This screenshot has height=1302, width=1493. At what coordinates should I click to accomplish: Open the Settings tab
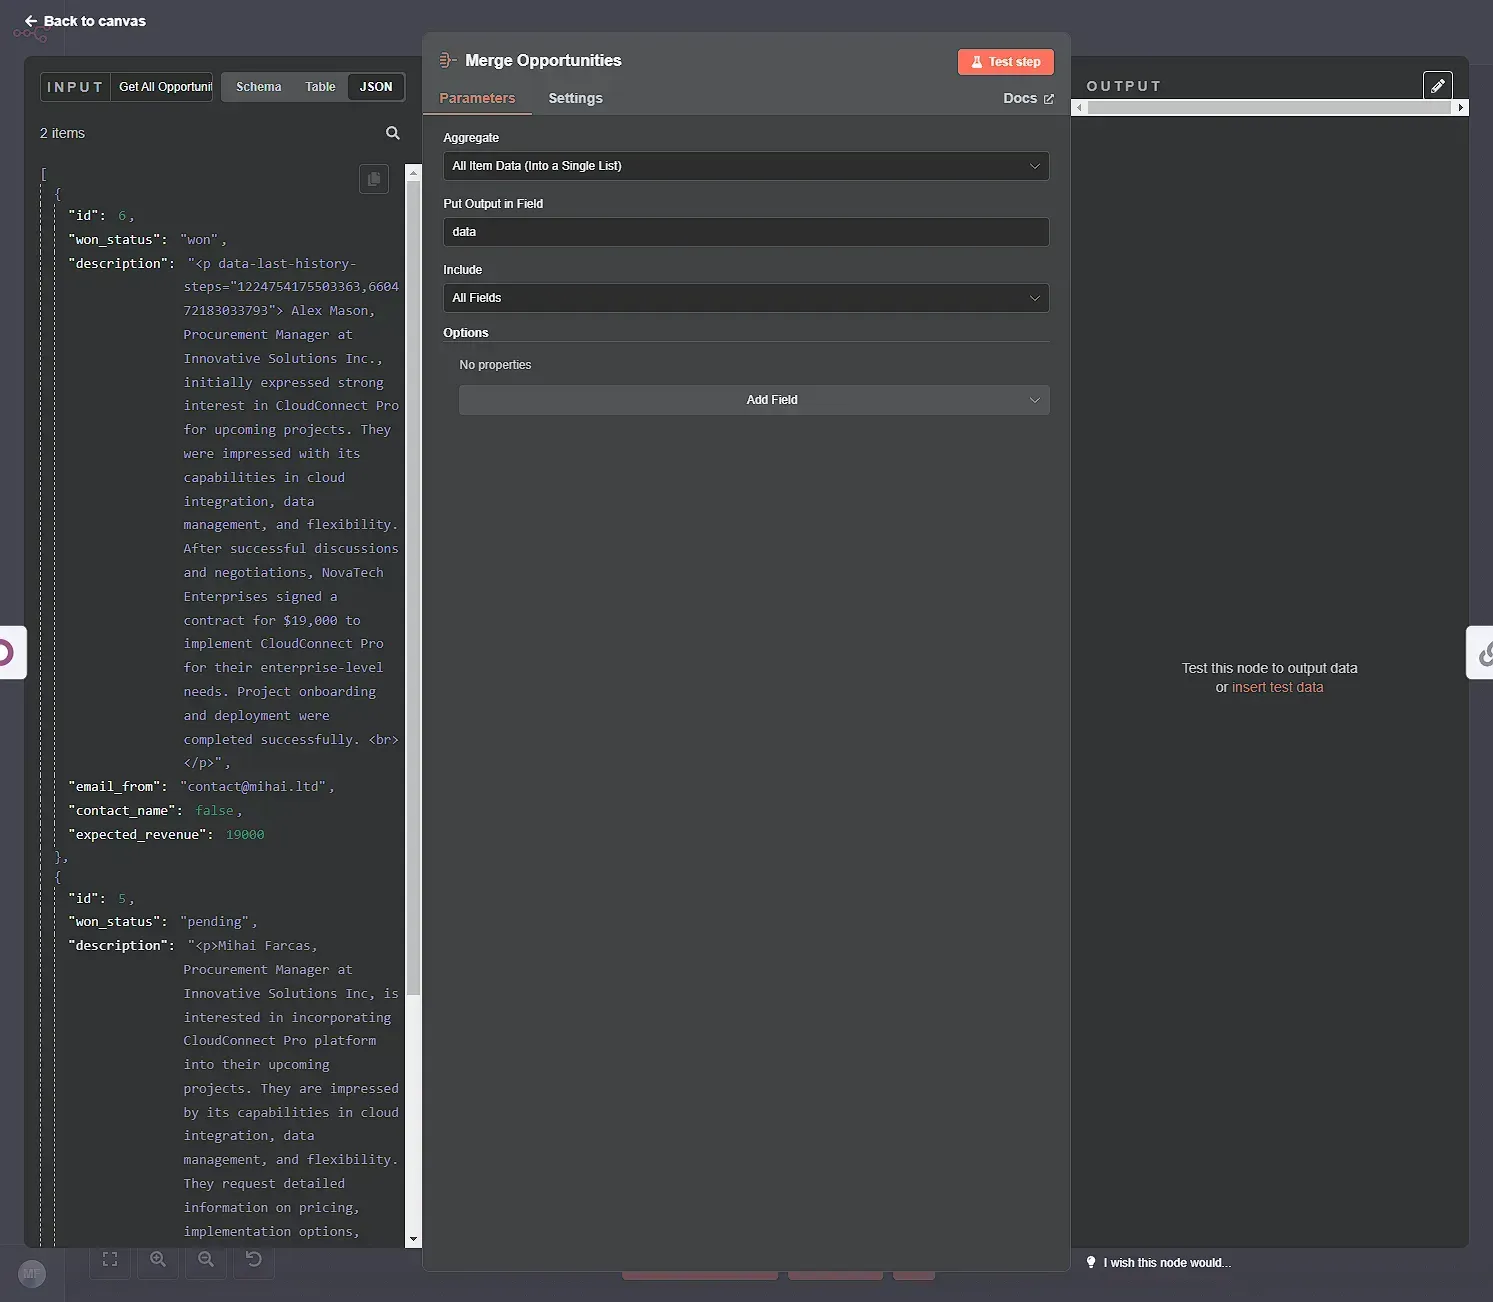pos(574,98)
